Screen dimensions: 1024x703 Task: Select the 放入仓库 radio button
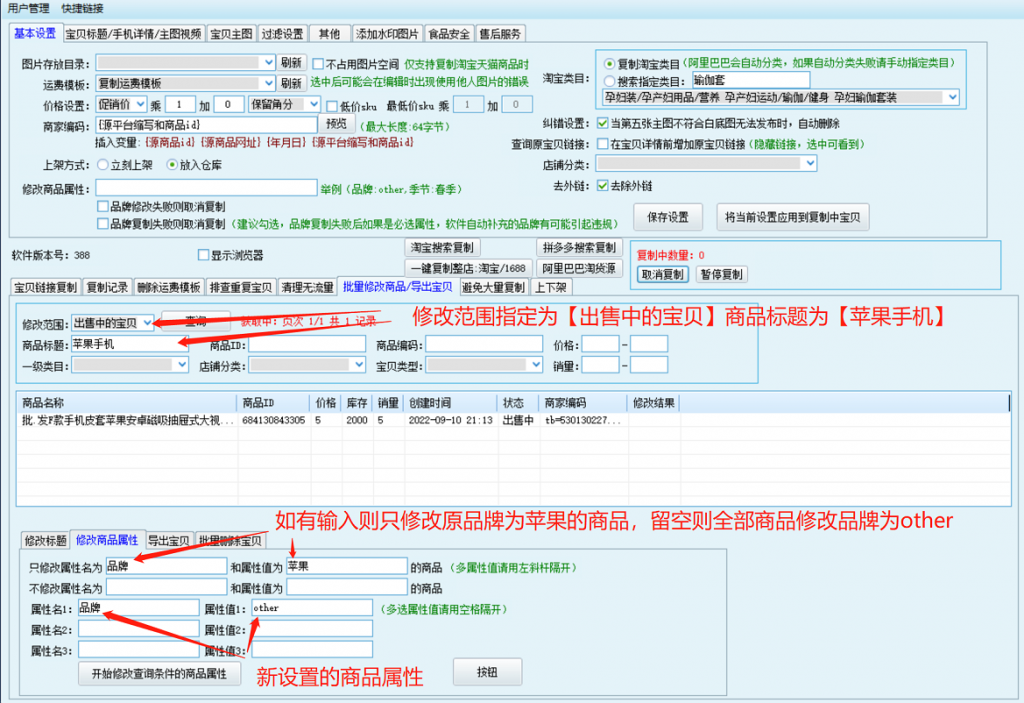coord(172,165)
